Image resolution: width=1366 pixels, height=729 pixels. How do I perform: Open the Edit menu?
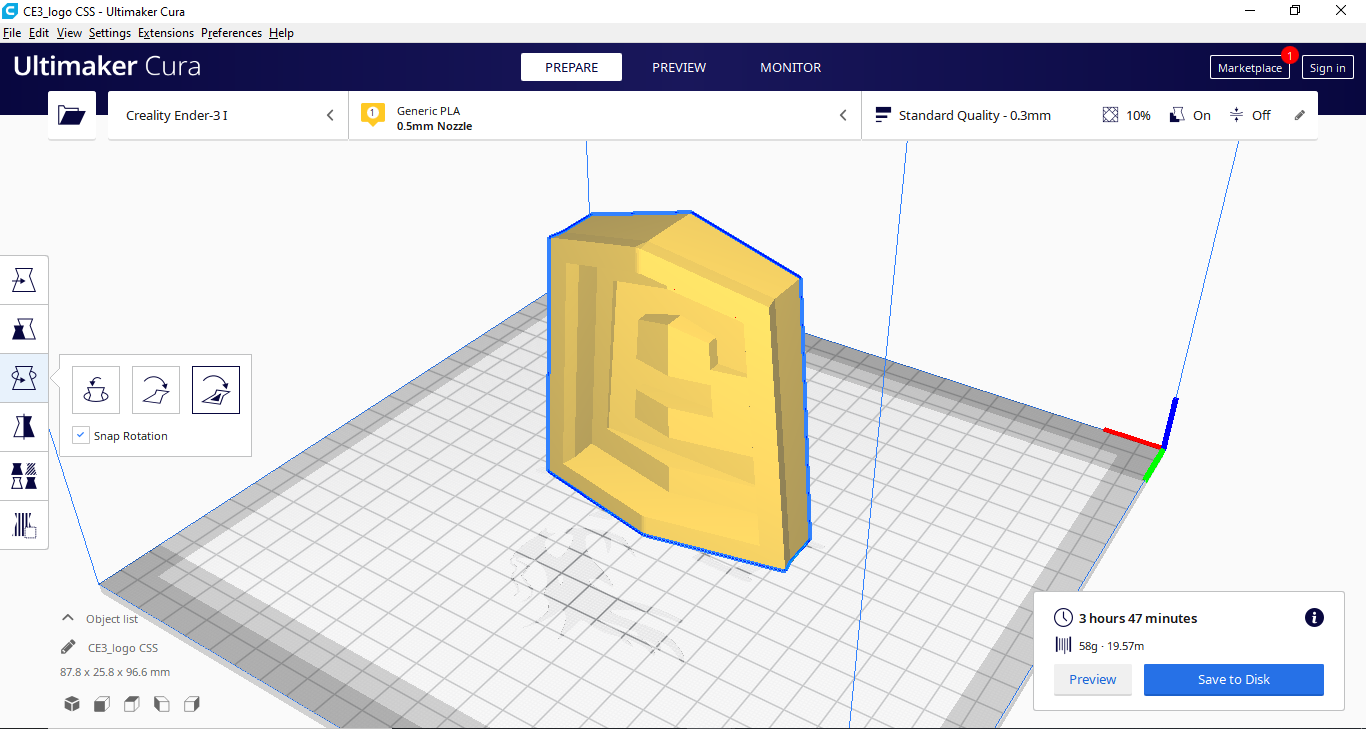click(x=39, y=33)
